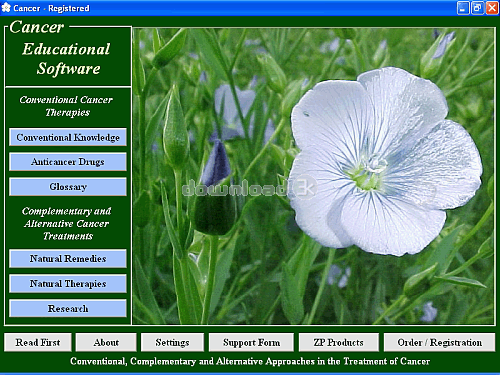500x375 pixels.
Task: Click the flower app icon in title bar
Action: pyautogui.click(x=6, y=8)
